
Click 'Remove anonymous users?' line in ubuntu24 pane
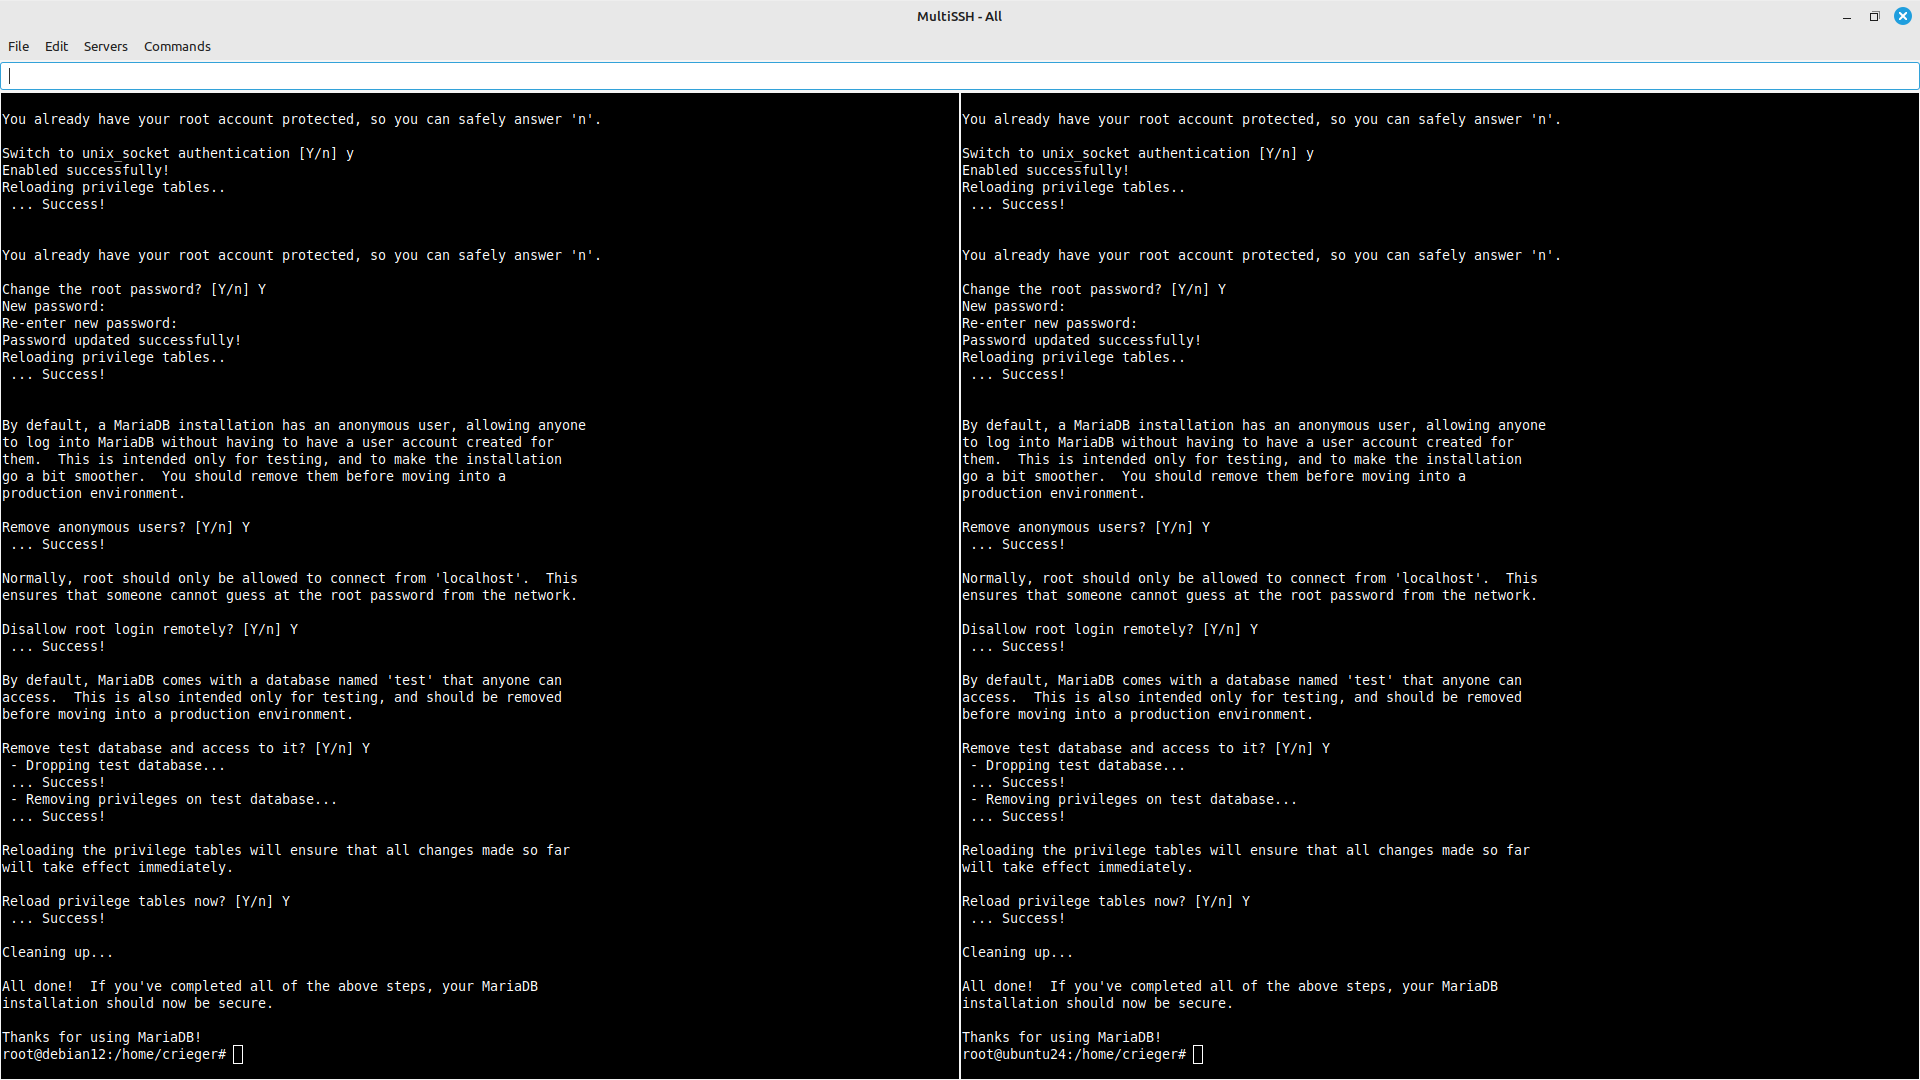(x=1086, y=527)
